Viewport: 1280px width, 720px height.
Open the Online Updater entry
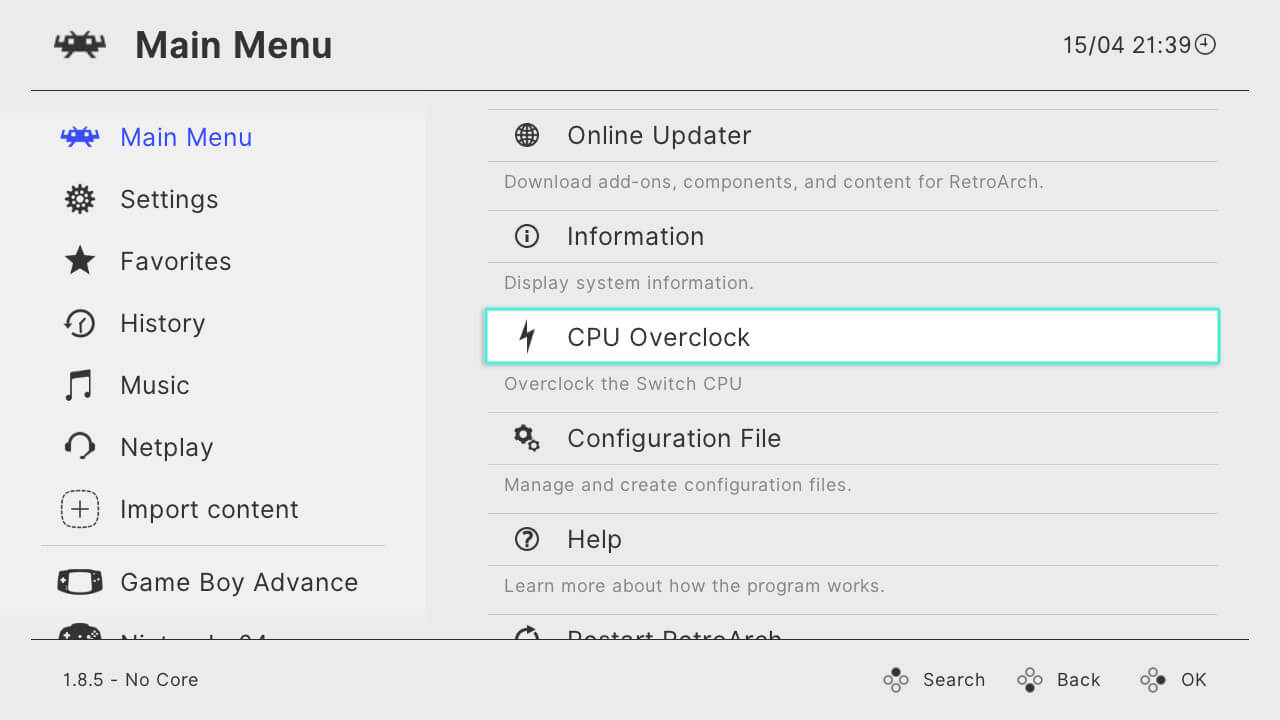[852, 135]
